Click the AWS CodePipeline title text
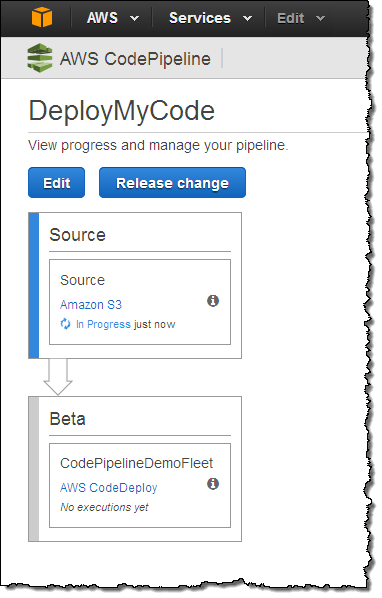The image size is (382, 598). 135,59
